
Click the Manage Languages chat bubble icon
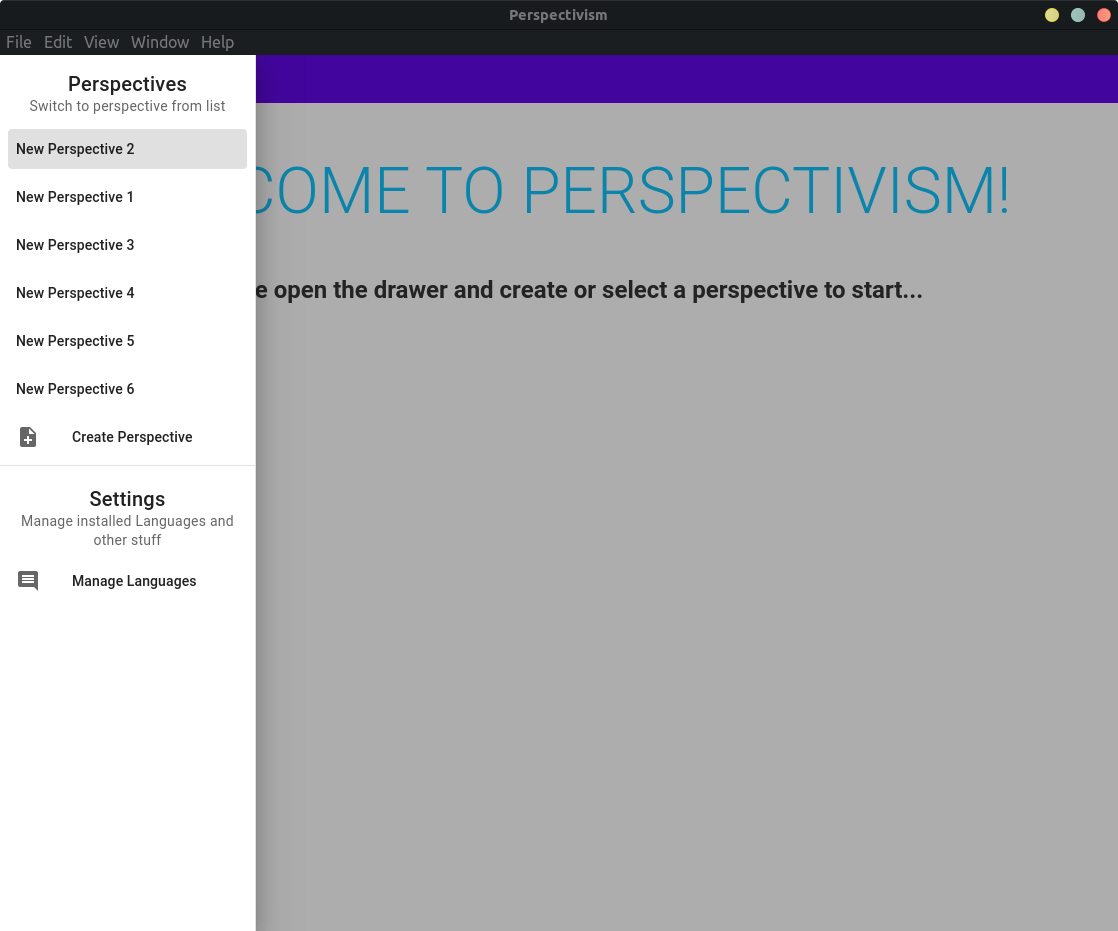click(28, 581)
